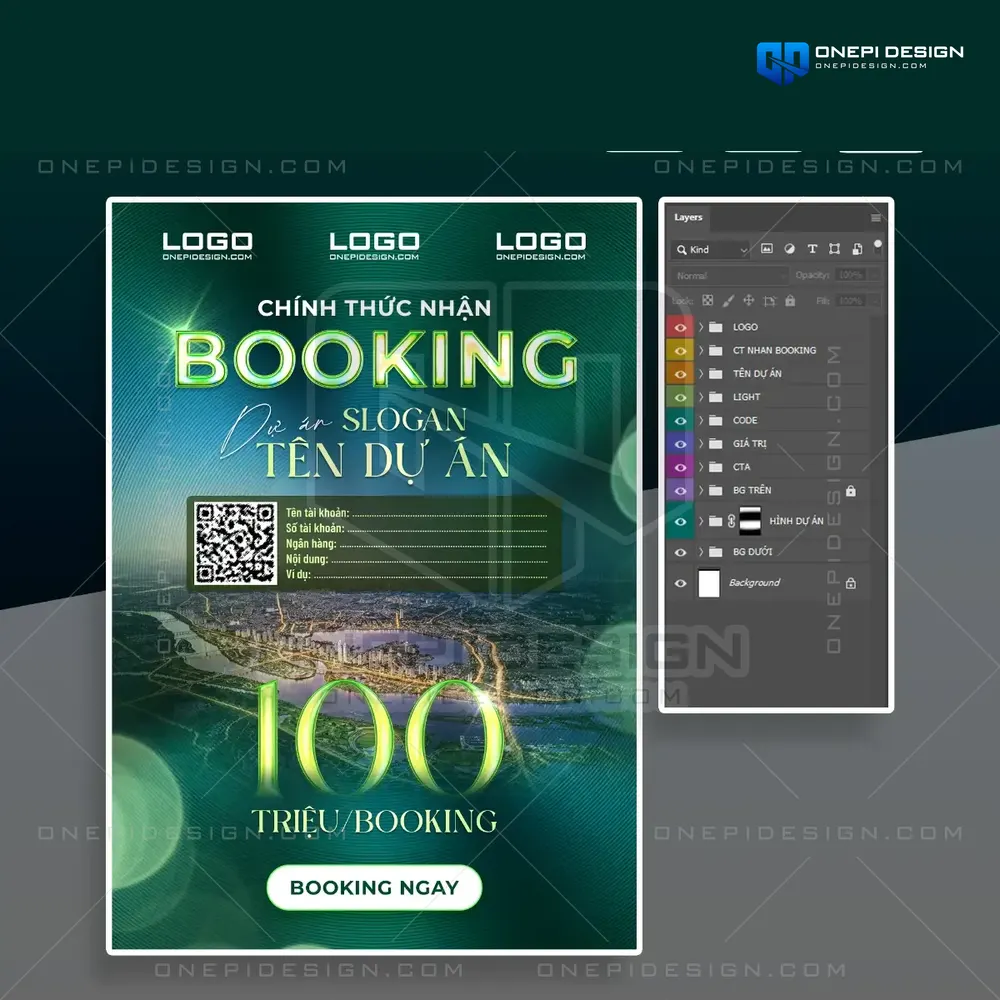Click the folder icon of TÊN DỰ ÁN group

[x=716, y=374]
